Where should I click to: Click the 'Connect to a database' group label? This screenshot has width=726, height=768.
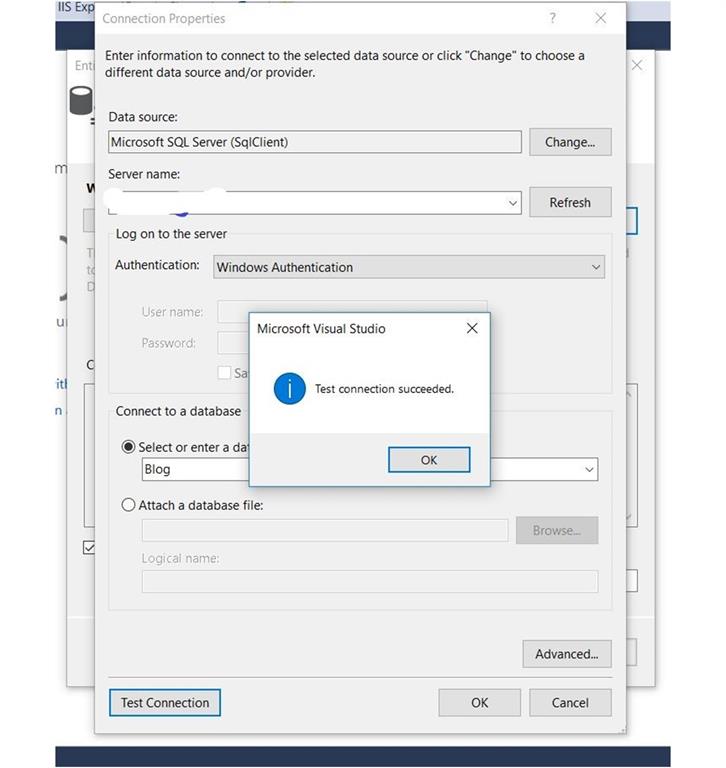click(x=178, y=411)
